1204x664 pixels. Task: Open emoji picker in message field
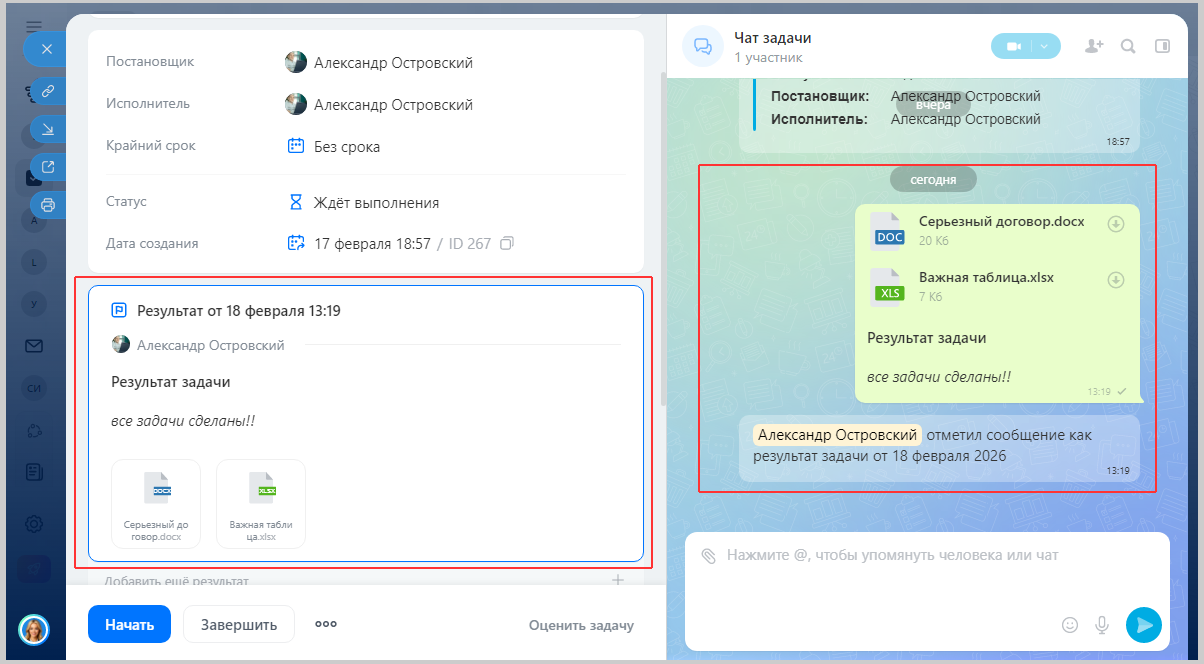pos(1070,625)
